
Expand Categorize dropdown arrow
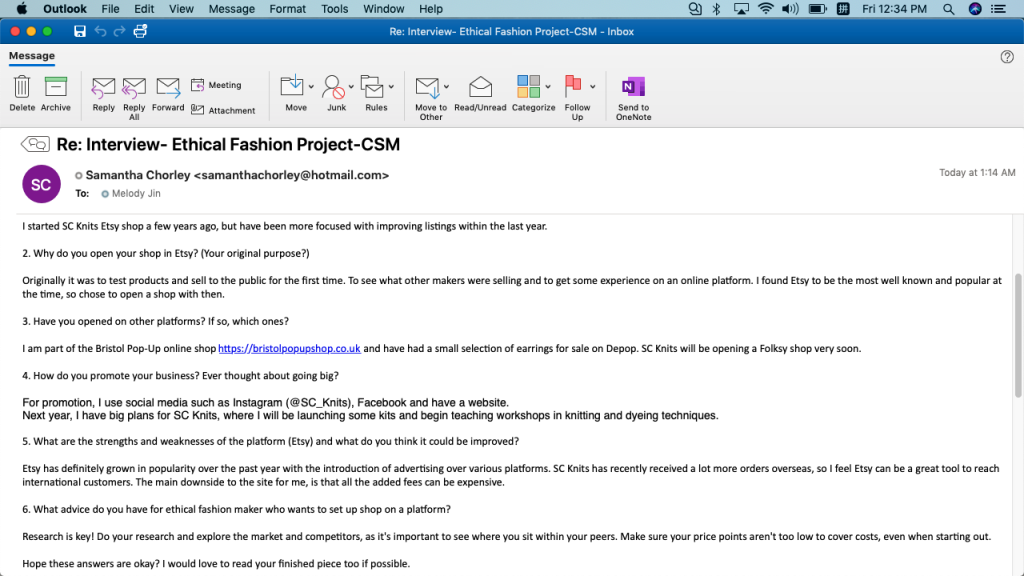[x=548, y=86]
